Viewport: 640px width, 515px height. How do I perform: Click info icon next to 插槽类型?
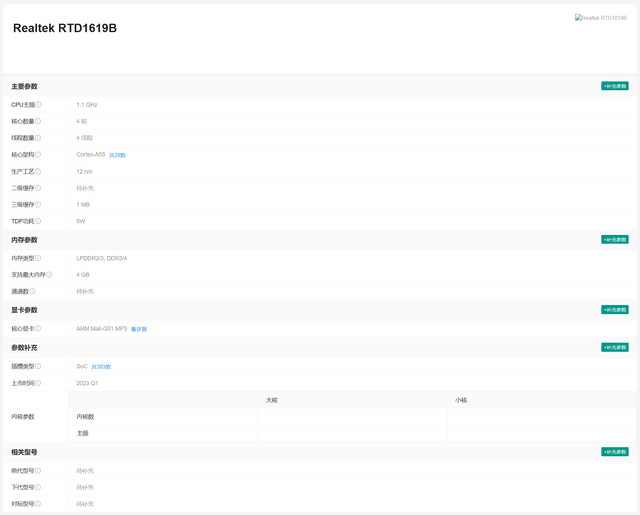point(38,366)
